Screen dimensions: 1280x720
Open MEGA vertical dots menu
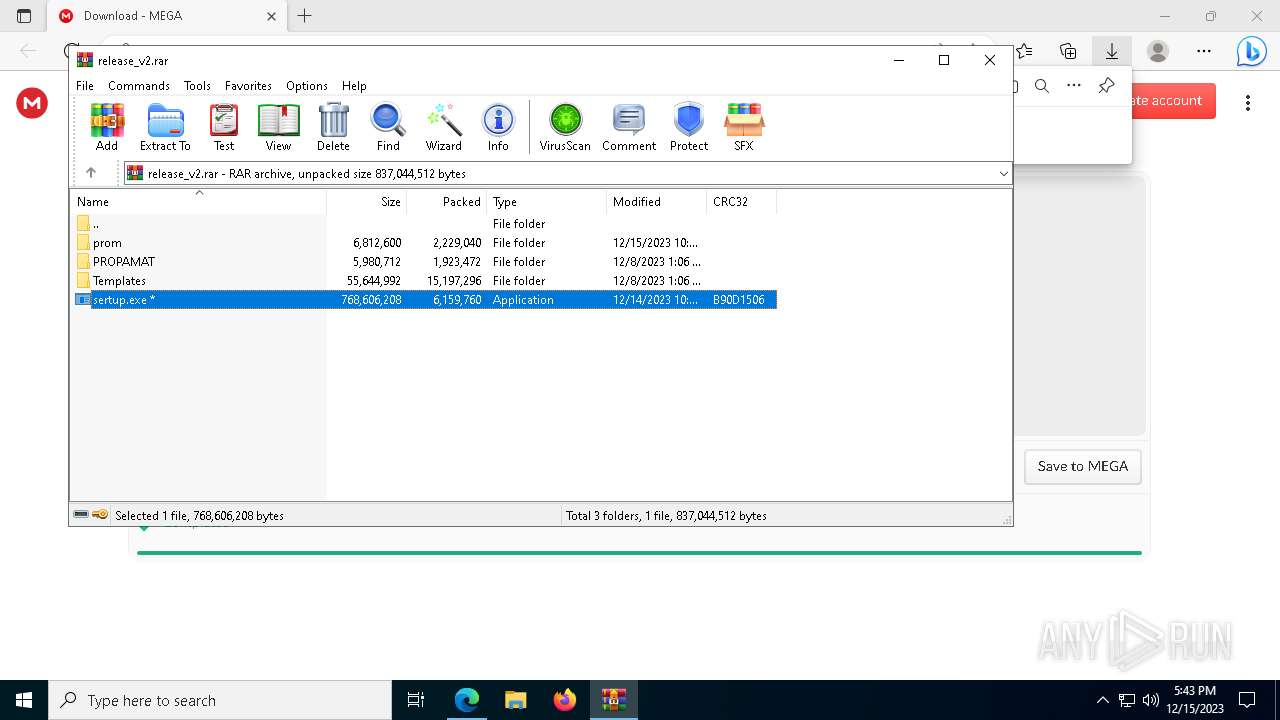[x=1248, y=102]
